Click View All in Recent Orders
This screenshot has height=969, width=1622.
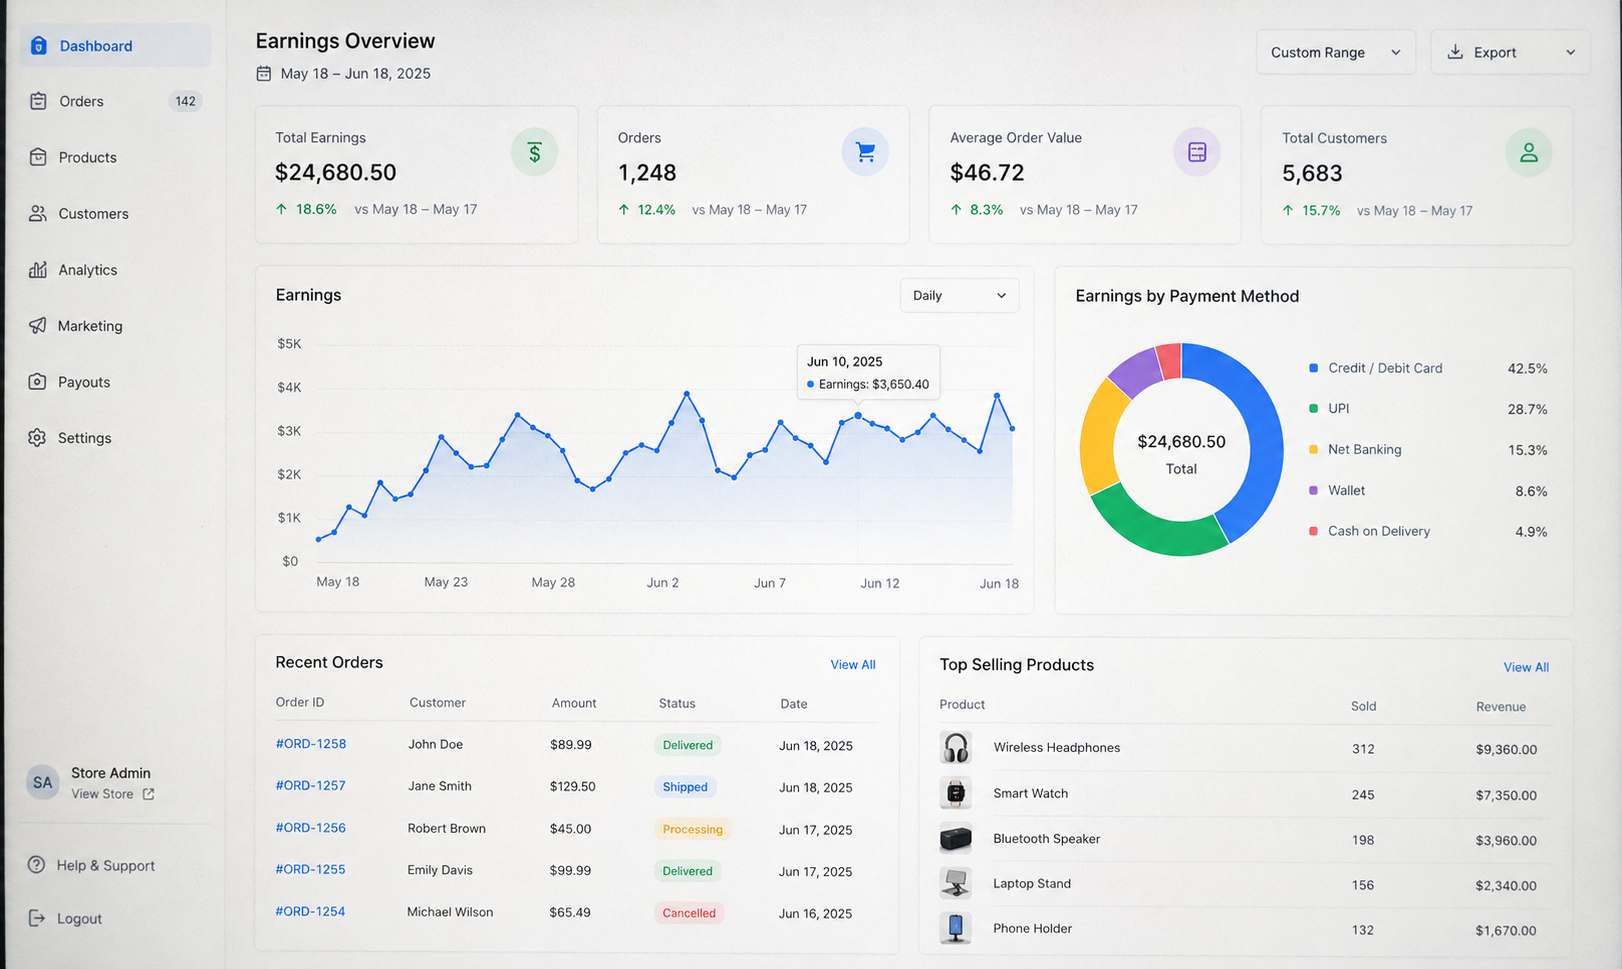point(853,665)
